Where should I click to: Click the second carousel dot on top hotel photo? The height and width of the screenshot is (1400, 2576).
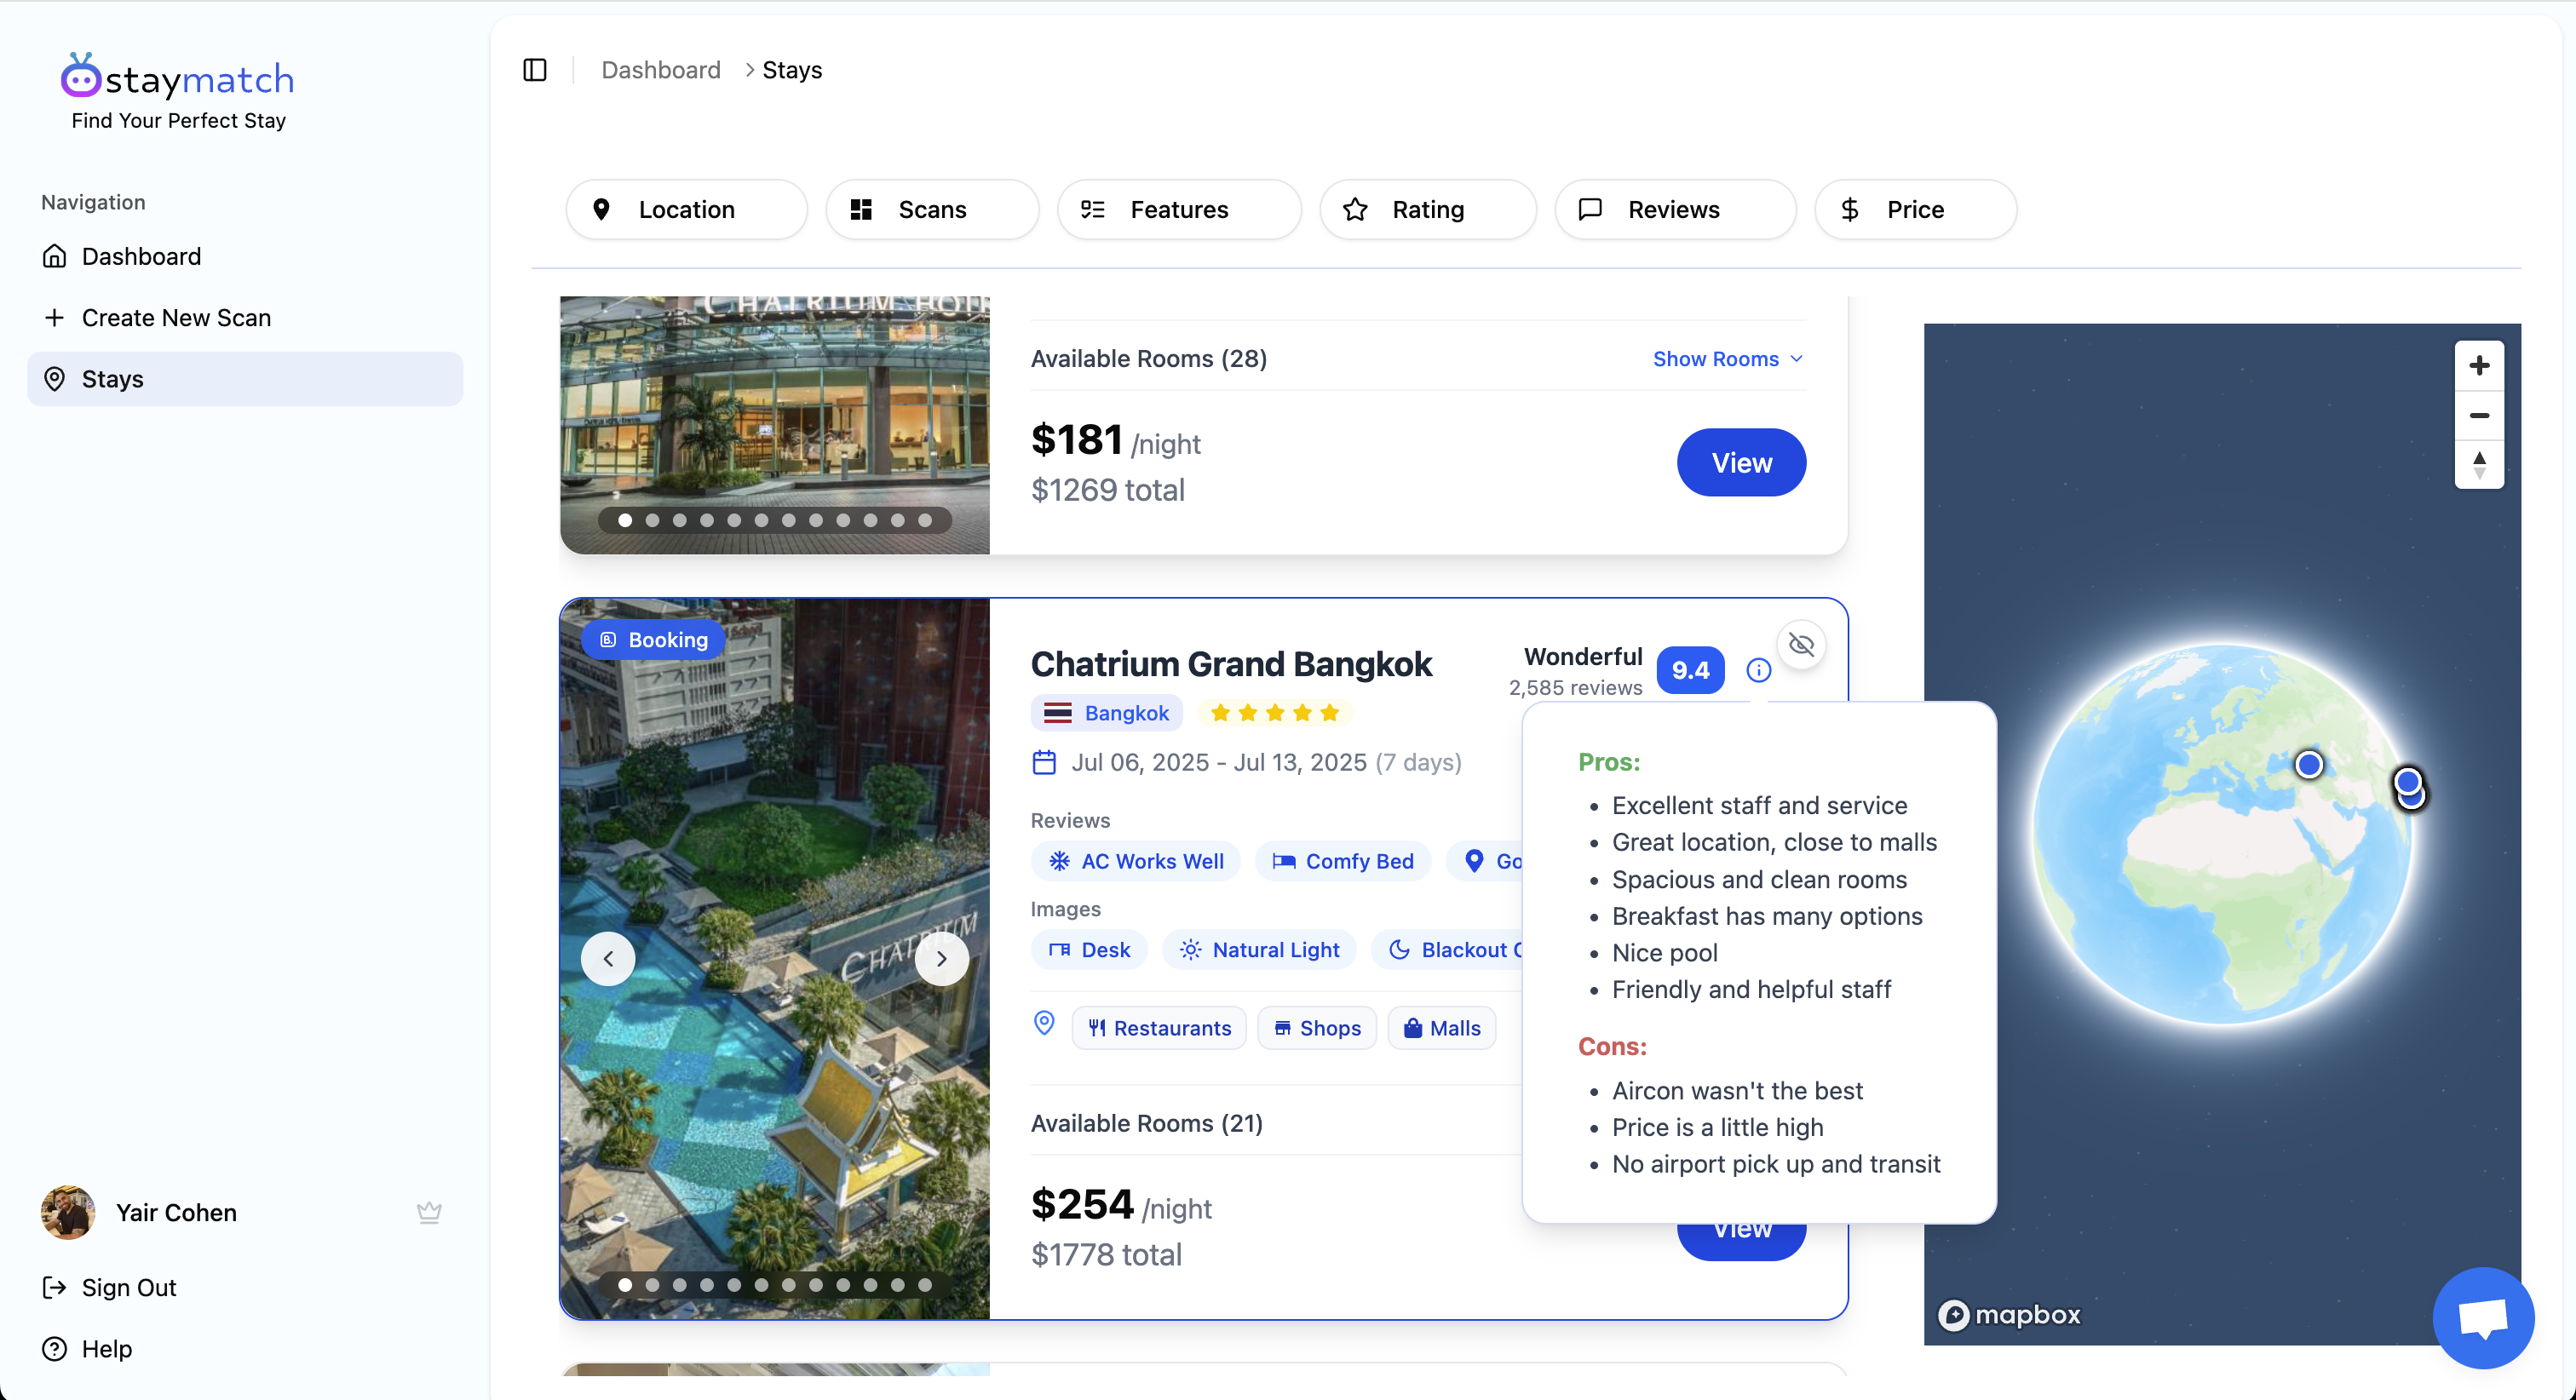(x=652, y=520)
